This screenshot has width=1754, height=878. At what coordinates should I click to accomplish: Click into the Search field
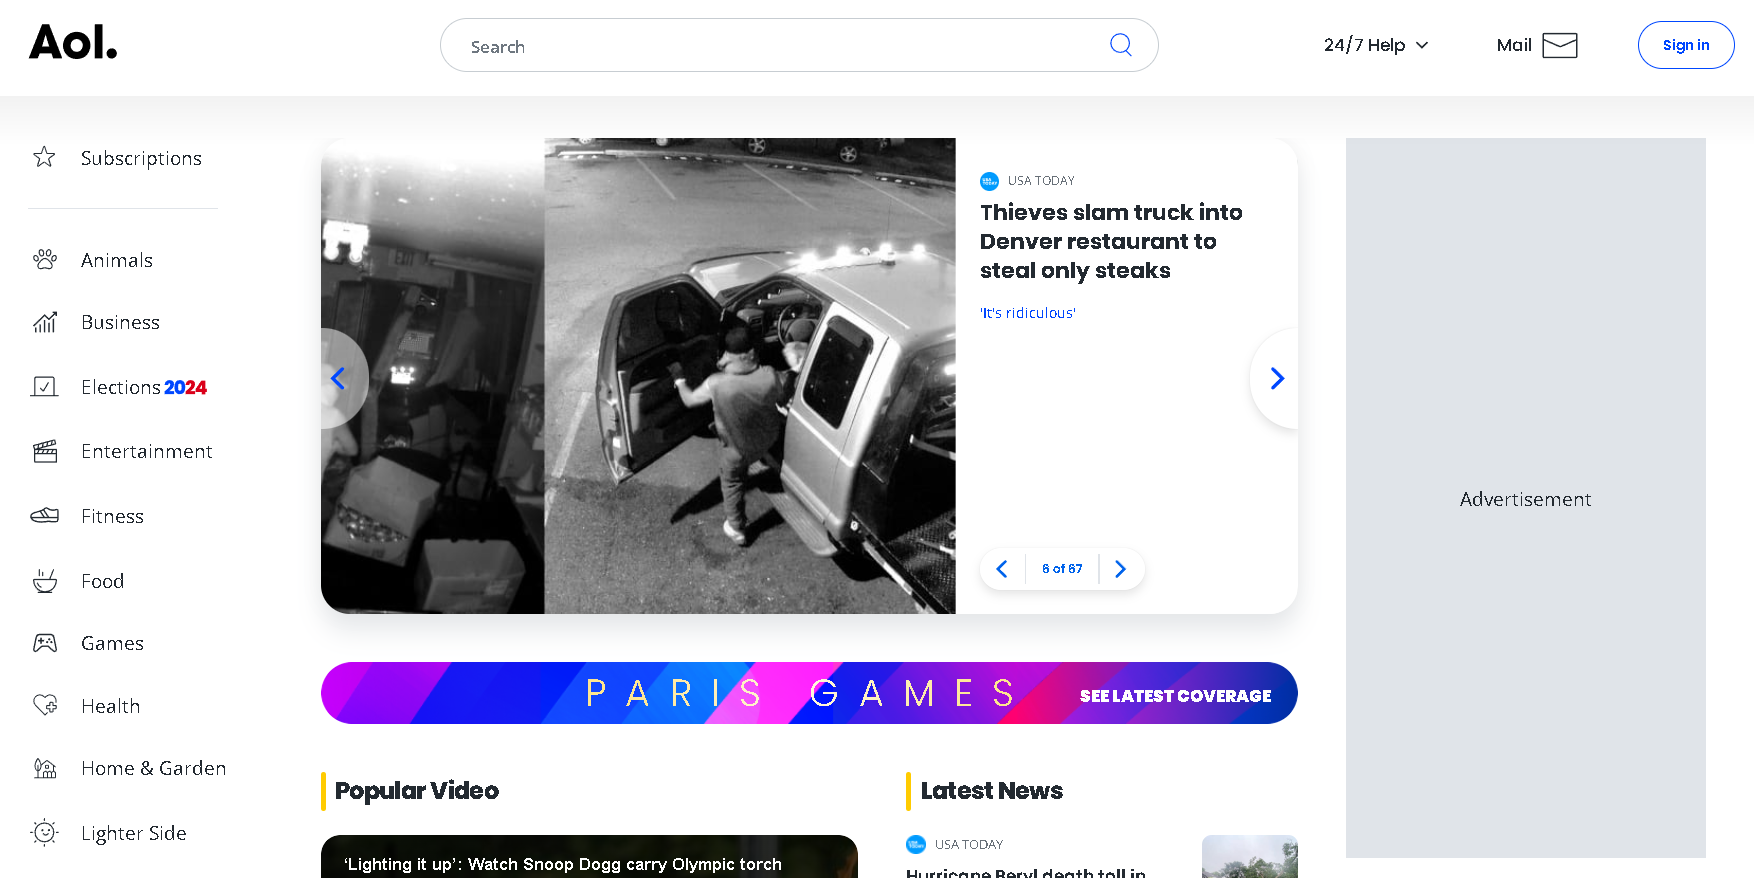pos(780,46)
